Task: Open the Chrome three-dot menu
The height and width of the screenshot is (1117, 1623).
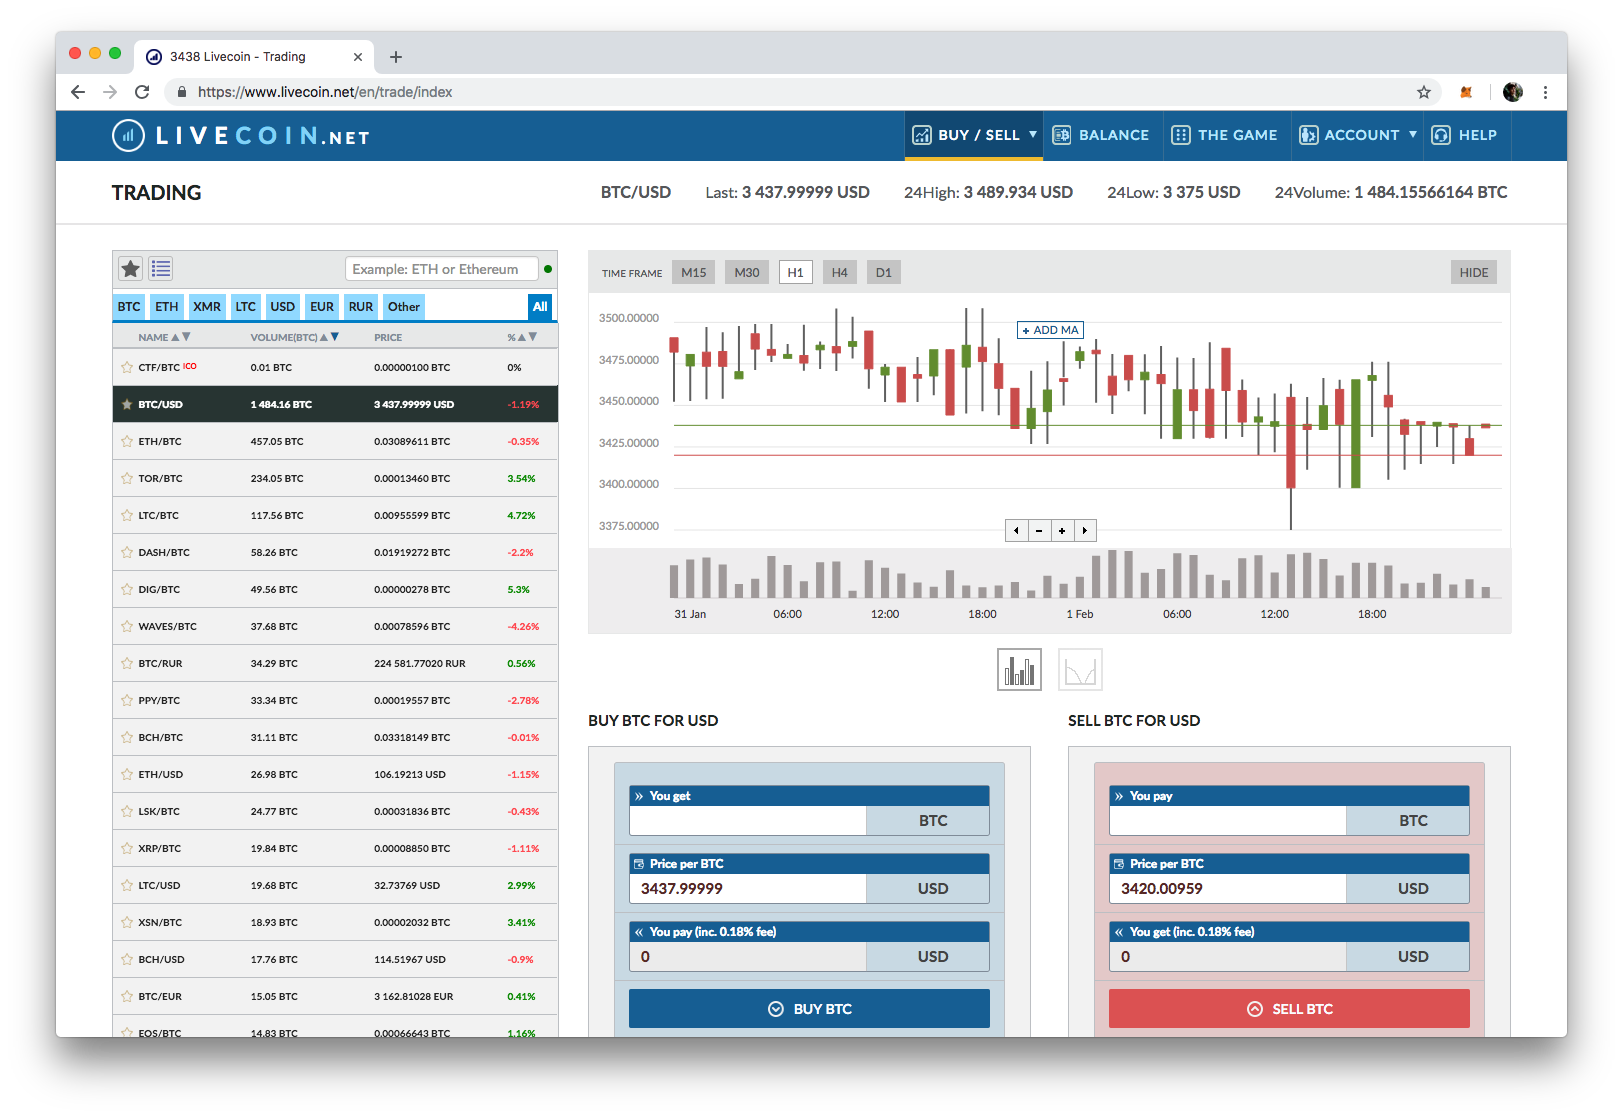Action: click(1545, 92)
